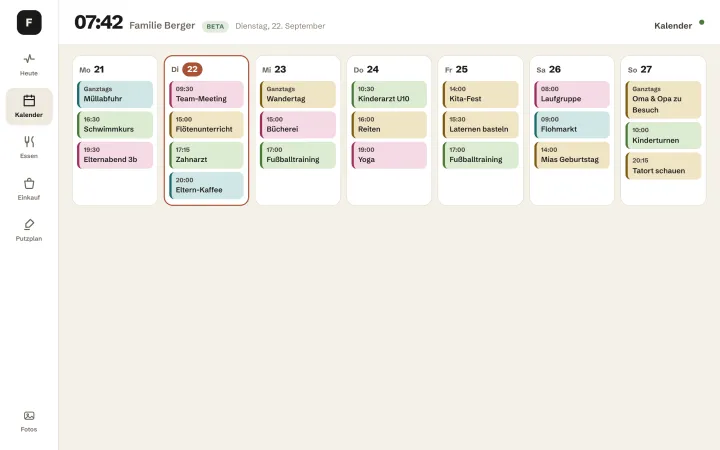
Task: Open the Kita-Fest event on Friday
Action: (x=480, y=94)
